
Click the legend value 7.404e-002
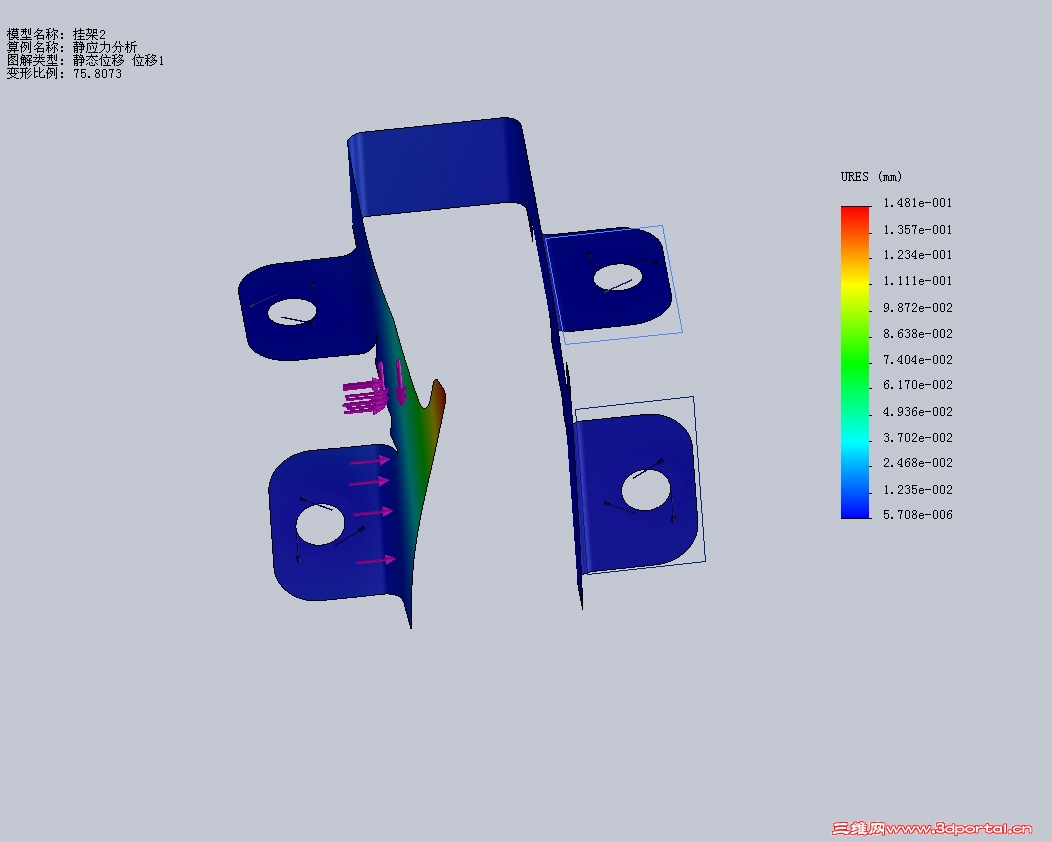917,360
